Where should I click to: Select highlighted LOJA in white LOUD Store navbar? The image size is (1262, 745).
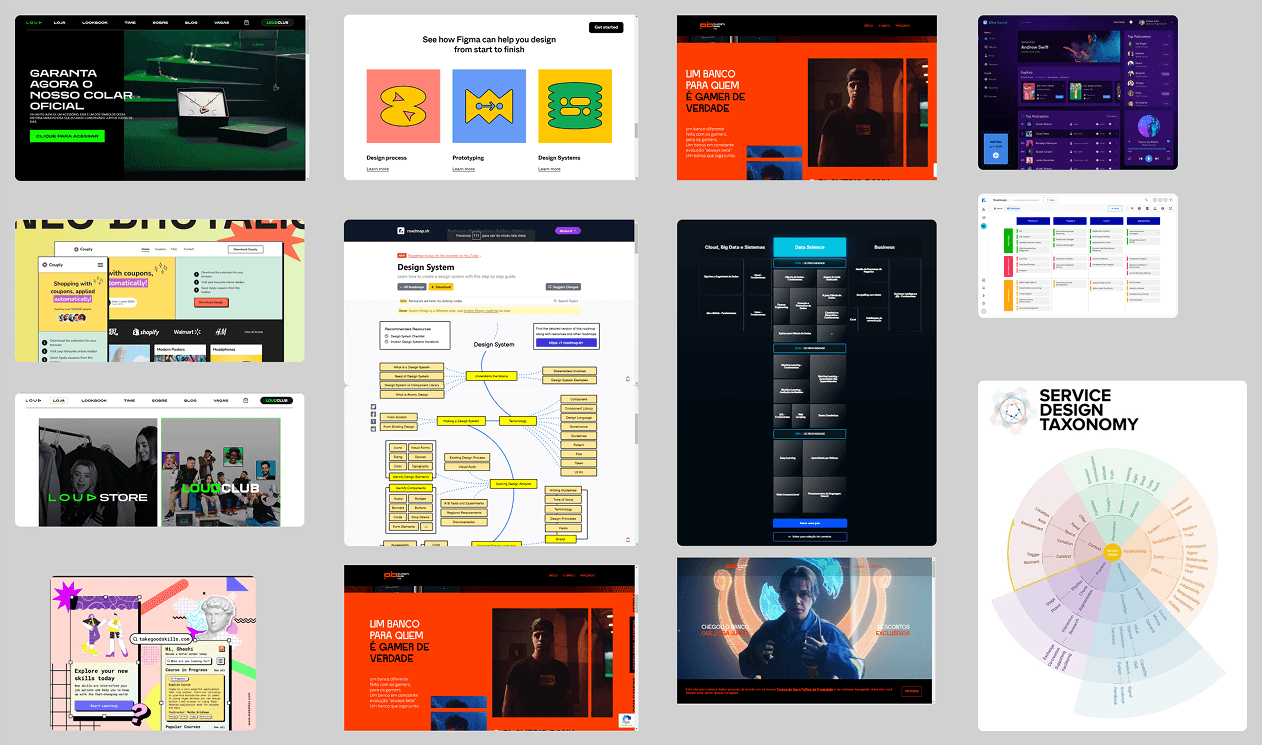tap(60, 400)
